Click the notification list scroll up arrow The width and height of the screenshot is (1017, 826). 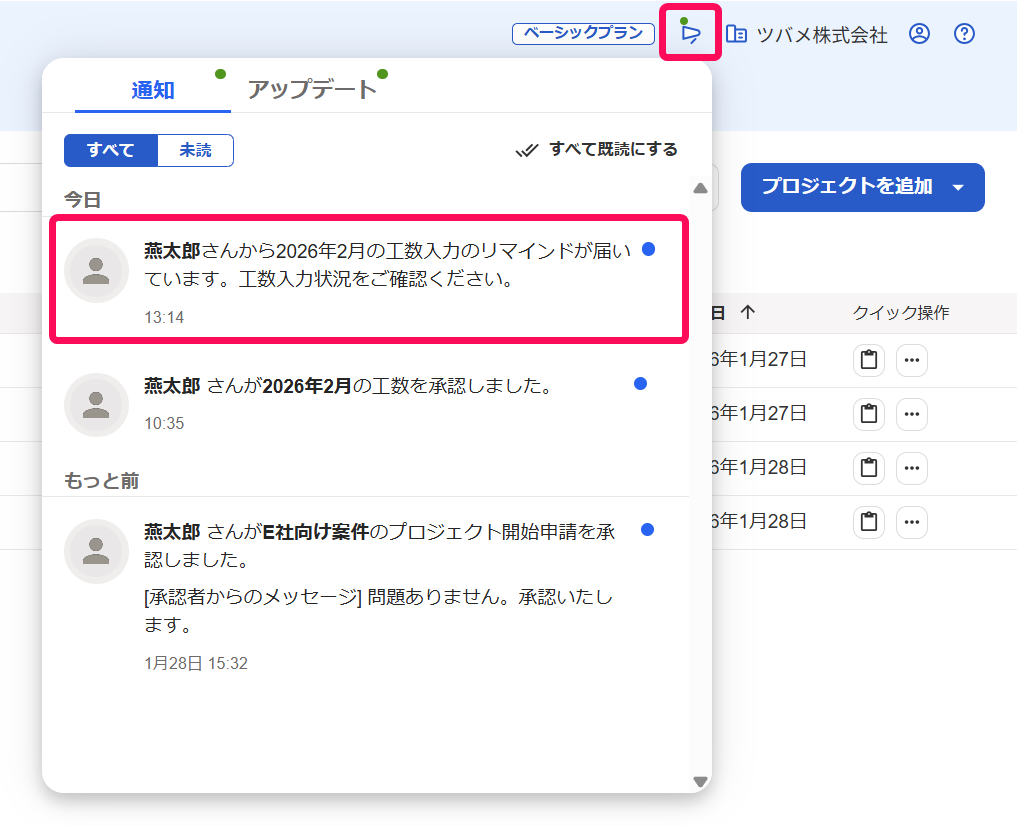click(700, 188)
